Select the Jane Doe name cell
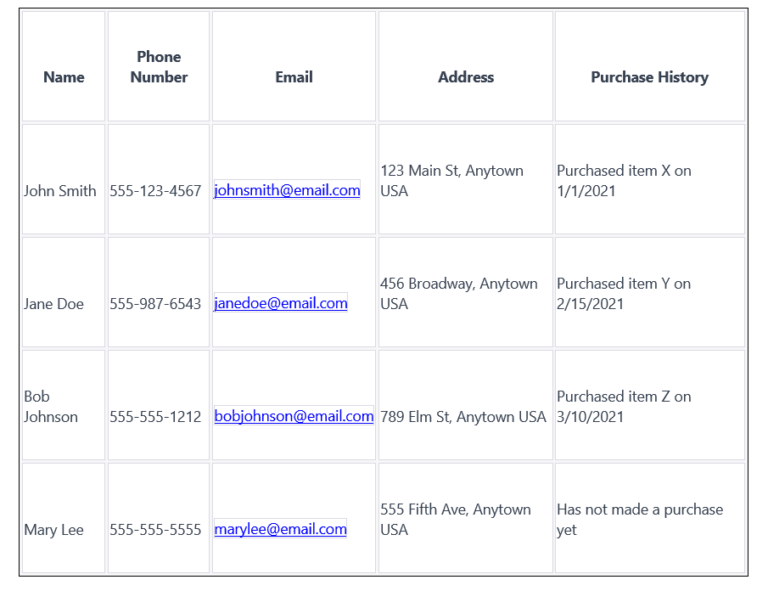This screenshot has width=768, height=591. (x=54, y=304)
